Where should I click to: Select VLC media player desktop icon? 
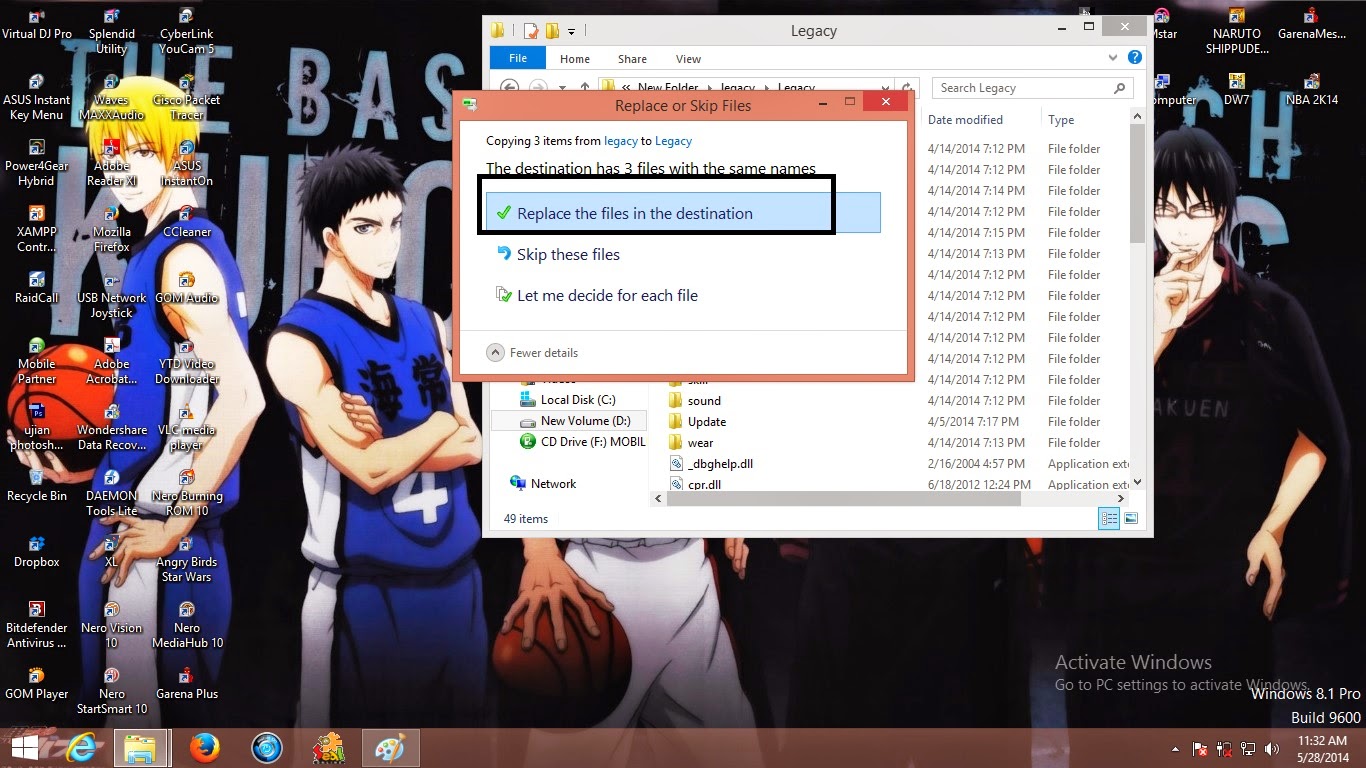pyautogui.click(x=187, y=428)
